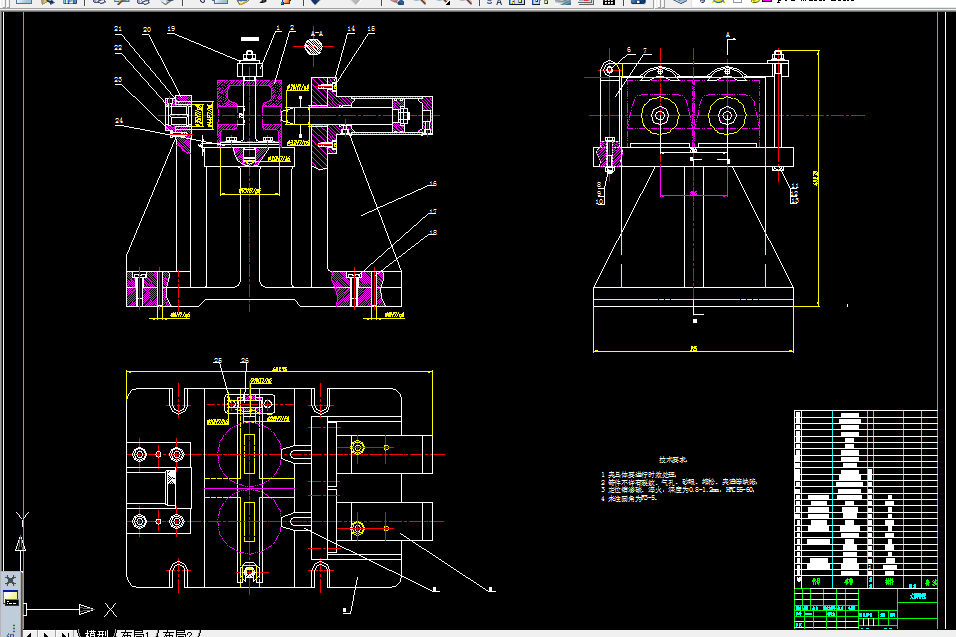Select the Explode tool in left toolbar
The image size is (956, 637).
10,580
